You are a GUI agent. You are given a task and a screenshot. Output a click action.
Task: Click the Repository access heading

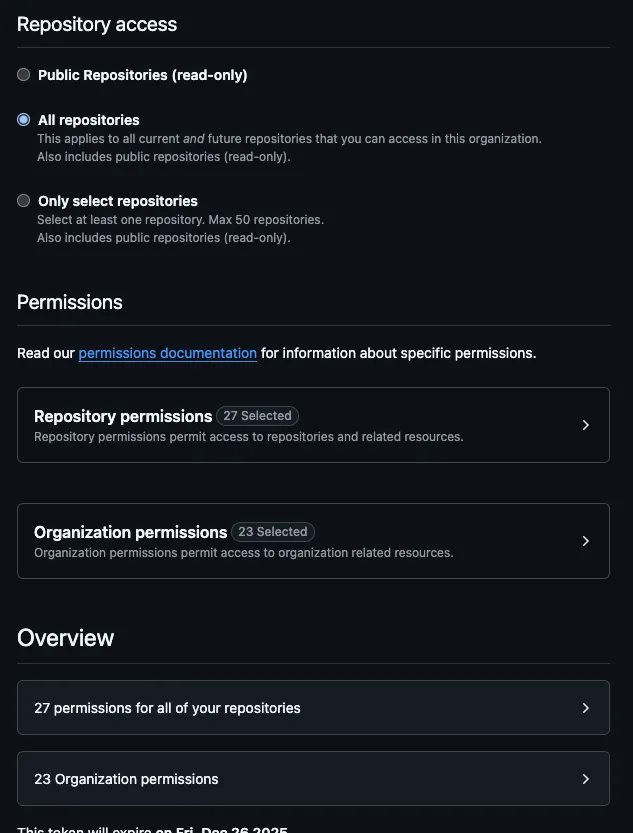coord(97,24)
